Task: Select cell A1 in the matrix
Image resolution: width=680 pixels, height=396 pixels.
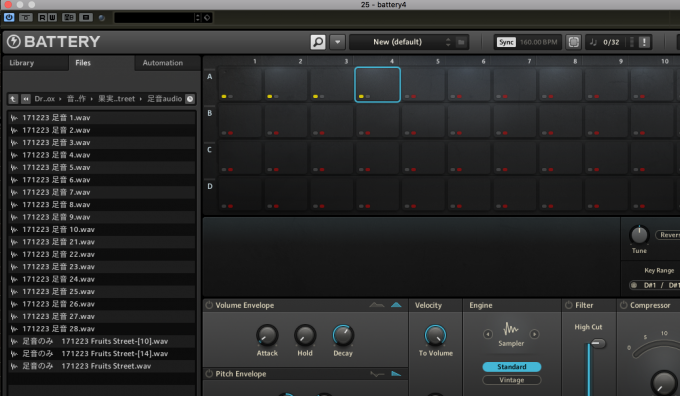Action: 240,85
